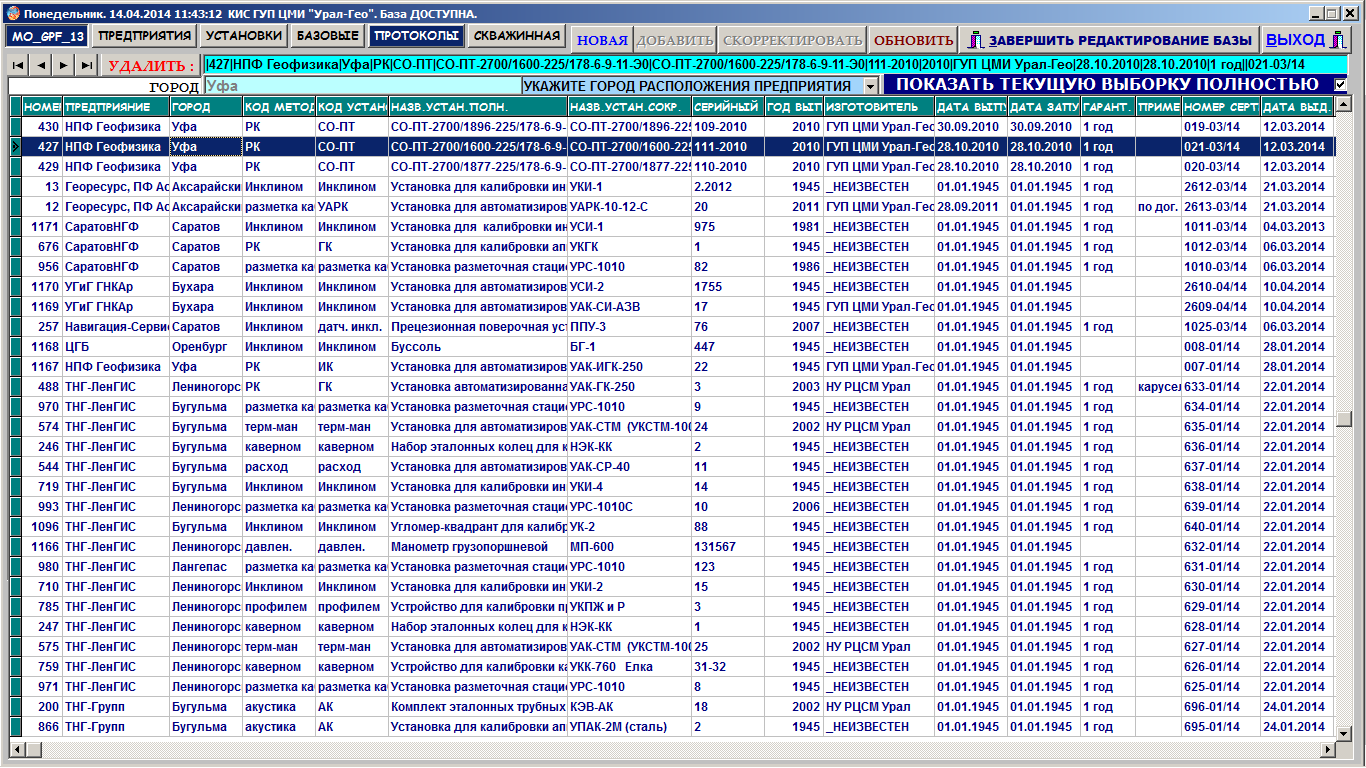This screenshot has width=1366, height=768.
Task: Open the УСТАНОВКИ tab
Action: coord(242,36)
